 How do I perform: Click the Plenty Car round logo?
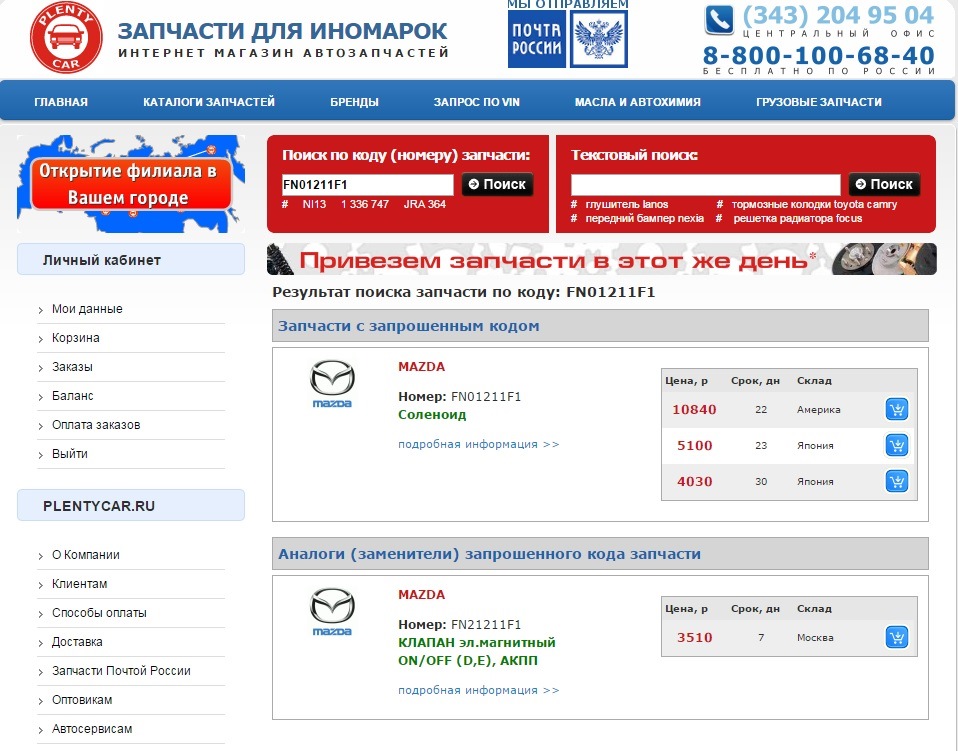66,37
